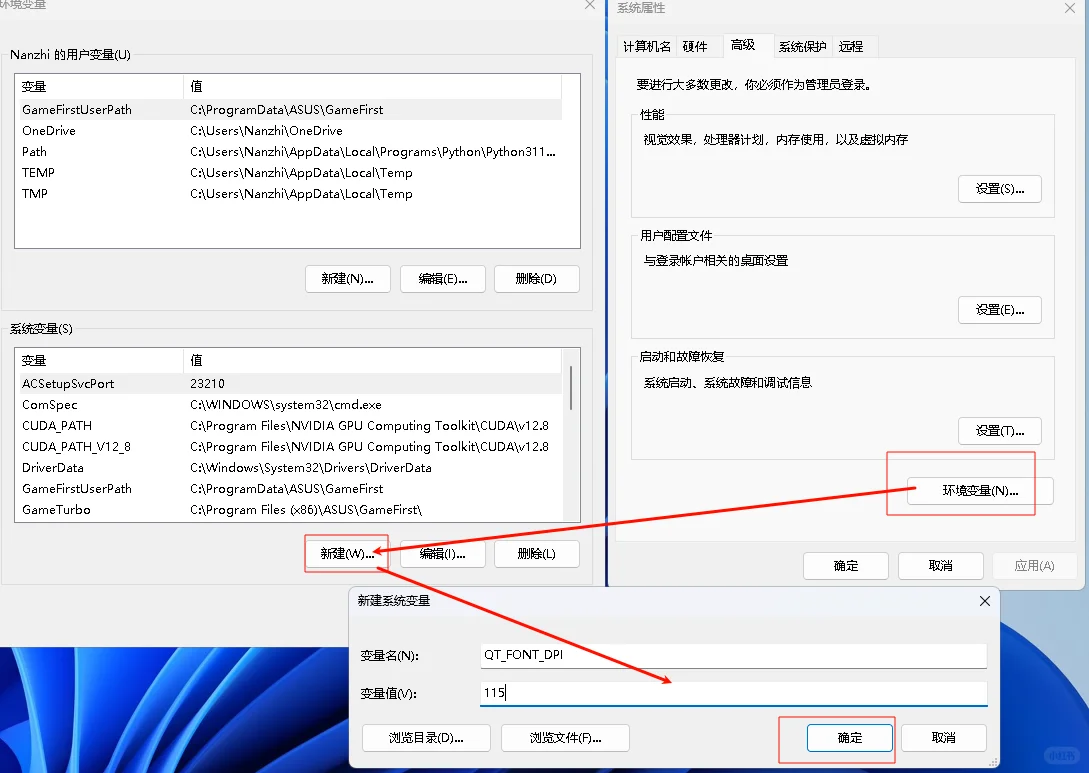Edit user variable using 编辑(E)
This screenshot has width=1089, height=773.
(442, 279)
